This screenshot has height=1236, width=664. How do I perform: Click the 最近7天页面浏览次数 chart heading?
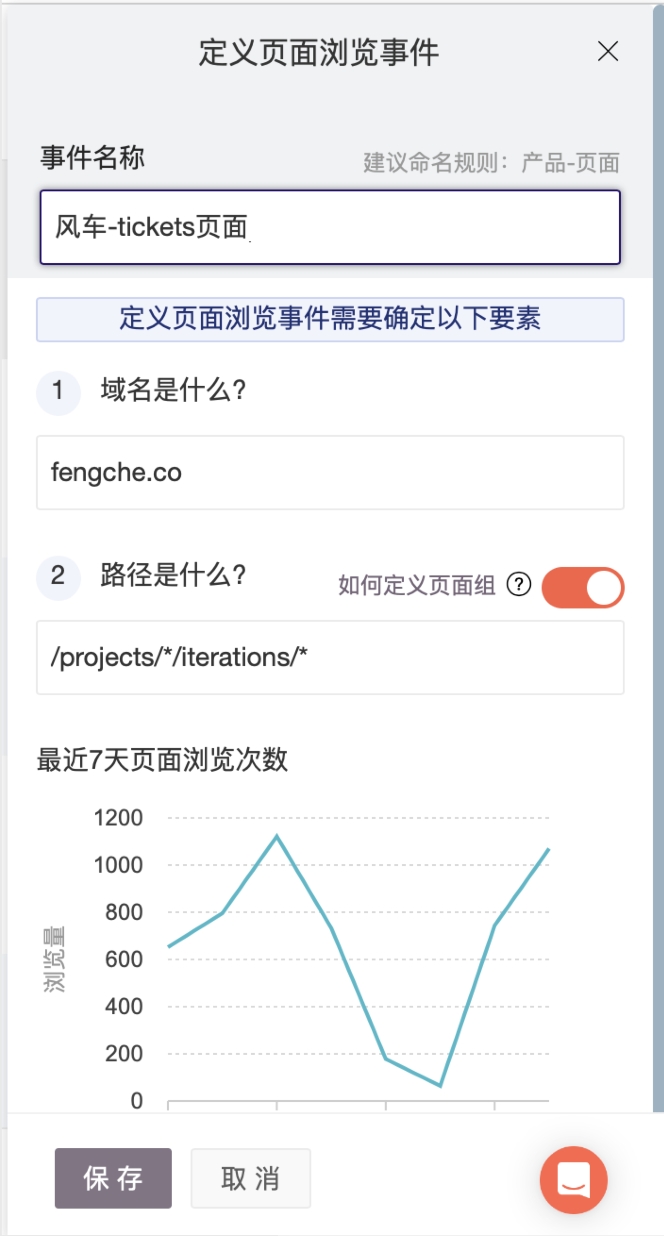click(x=162, y=760)
